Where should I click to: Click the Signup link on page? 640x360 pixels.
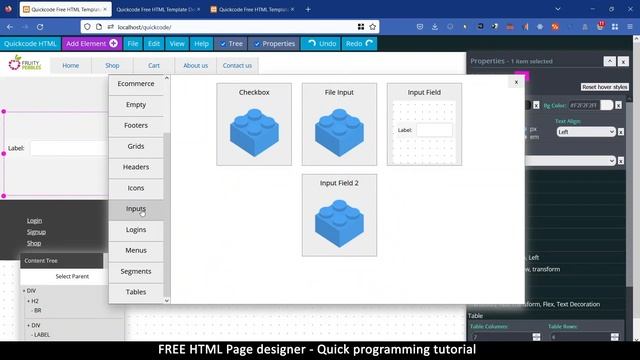click(x=36, y=232)
